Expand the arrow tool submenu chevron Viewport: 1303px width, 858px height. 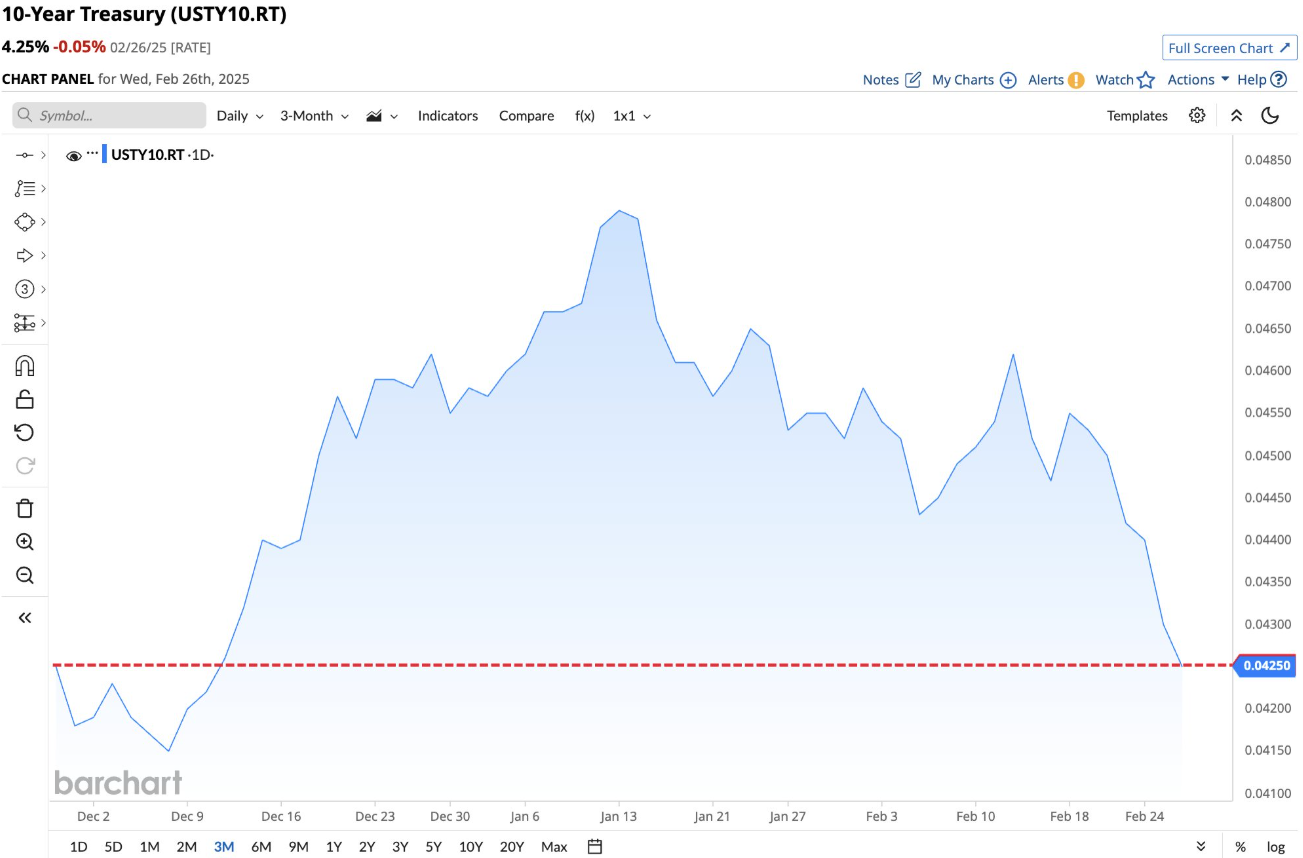click(x=43, y=255)
